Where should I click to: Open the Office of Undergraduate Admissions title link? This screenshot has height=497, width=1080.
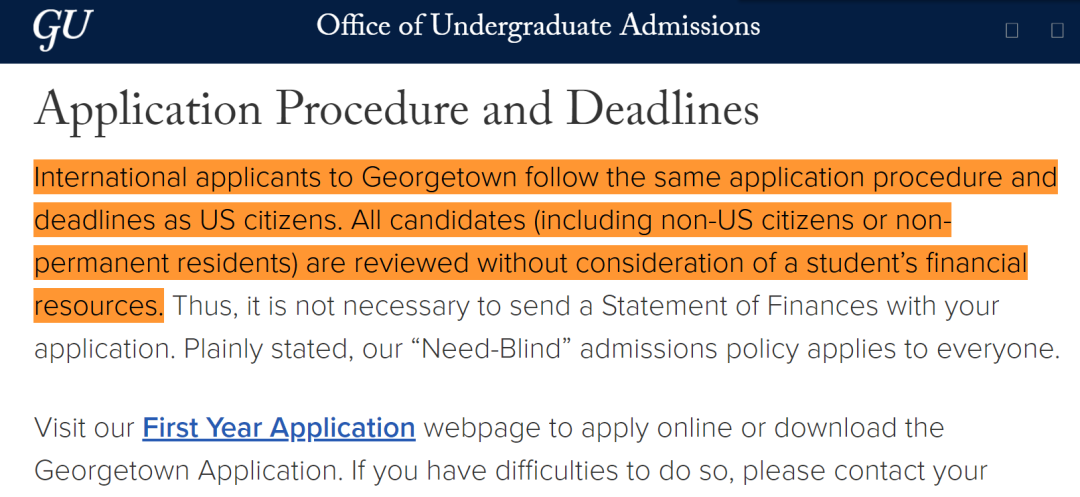(539, 26)
